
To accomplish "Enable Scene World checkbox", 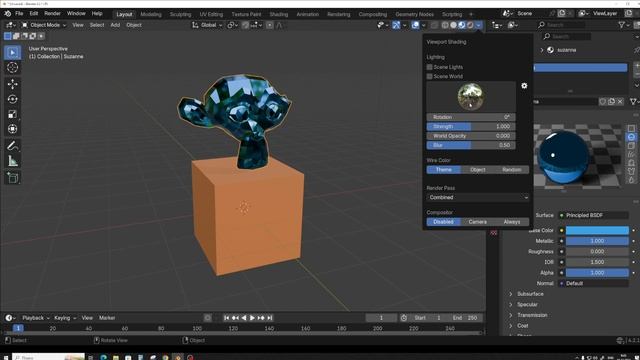I will (x=429, y=76).
